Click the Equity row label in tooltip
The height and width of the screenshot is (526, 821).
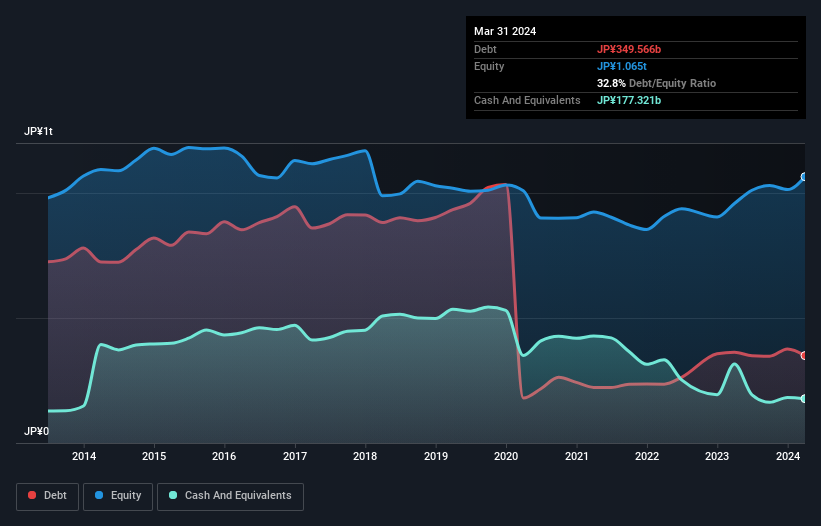click(x=489, y=66)
